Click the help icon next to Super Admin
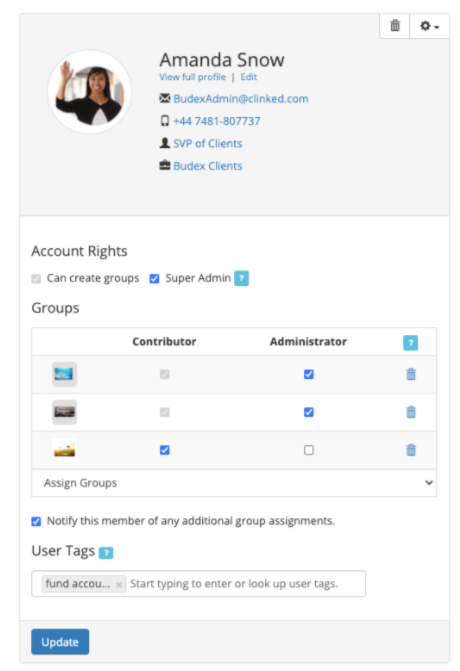460x671 pixels. (x=241, y=278)
